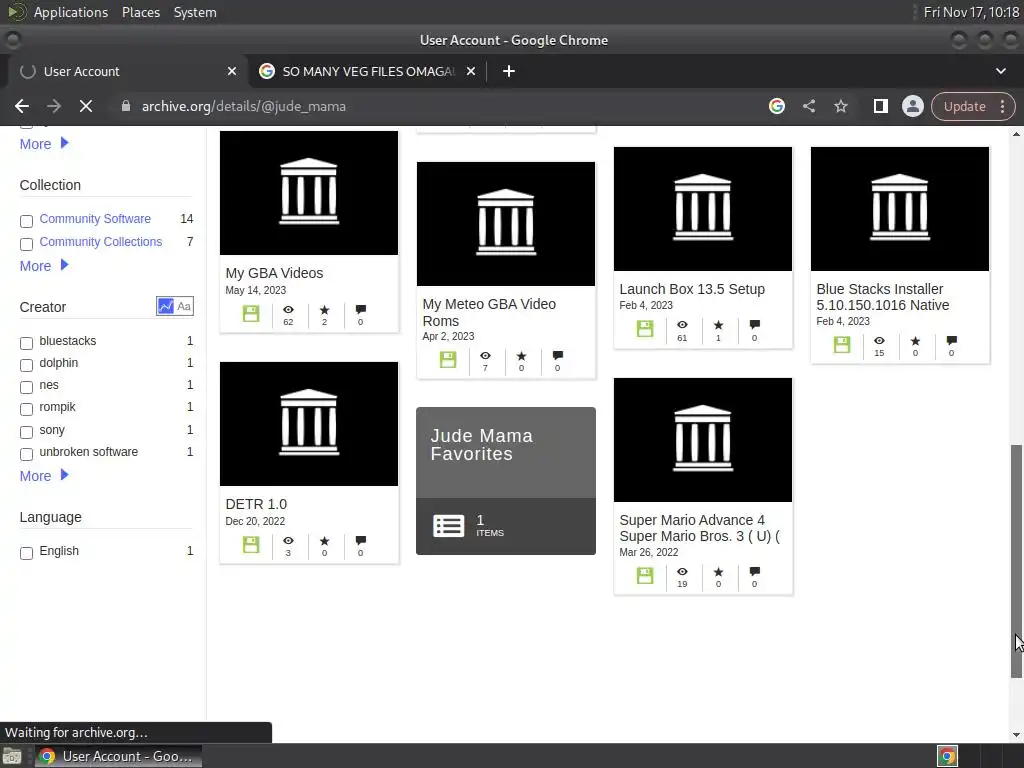Click views eye icon on Launch Box 13.5 Setup
The width and height of the screenshot is (1024, 768).
[682, 325]
